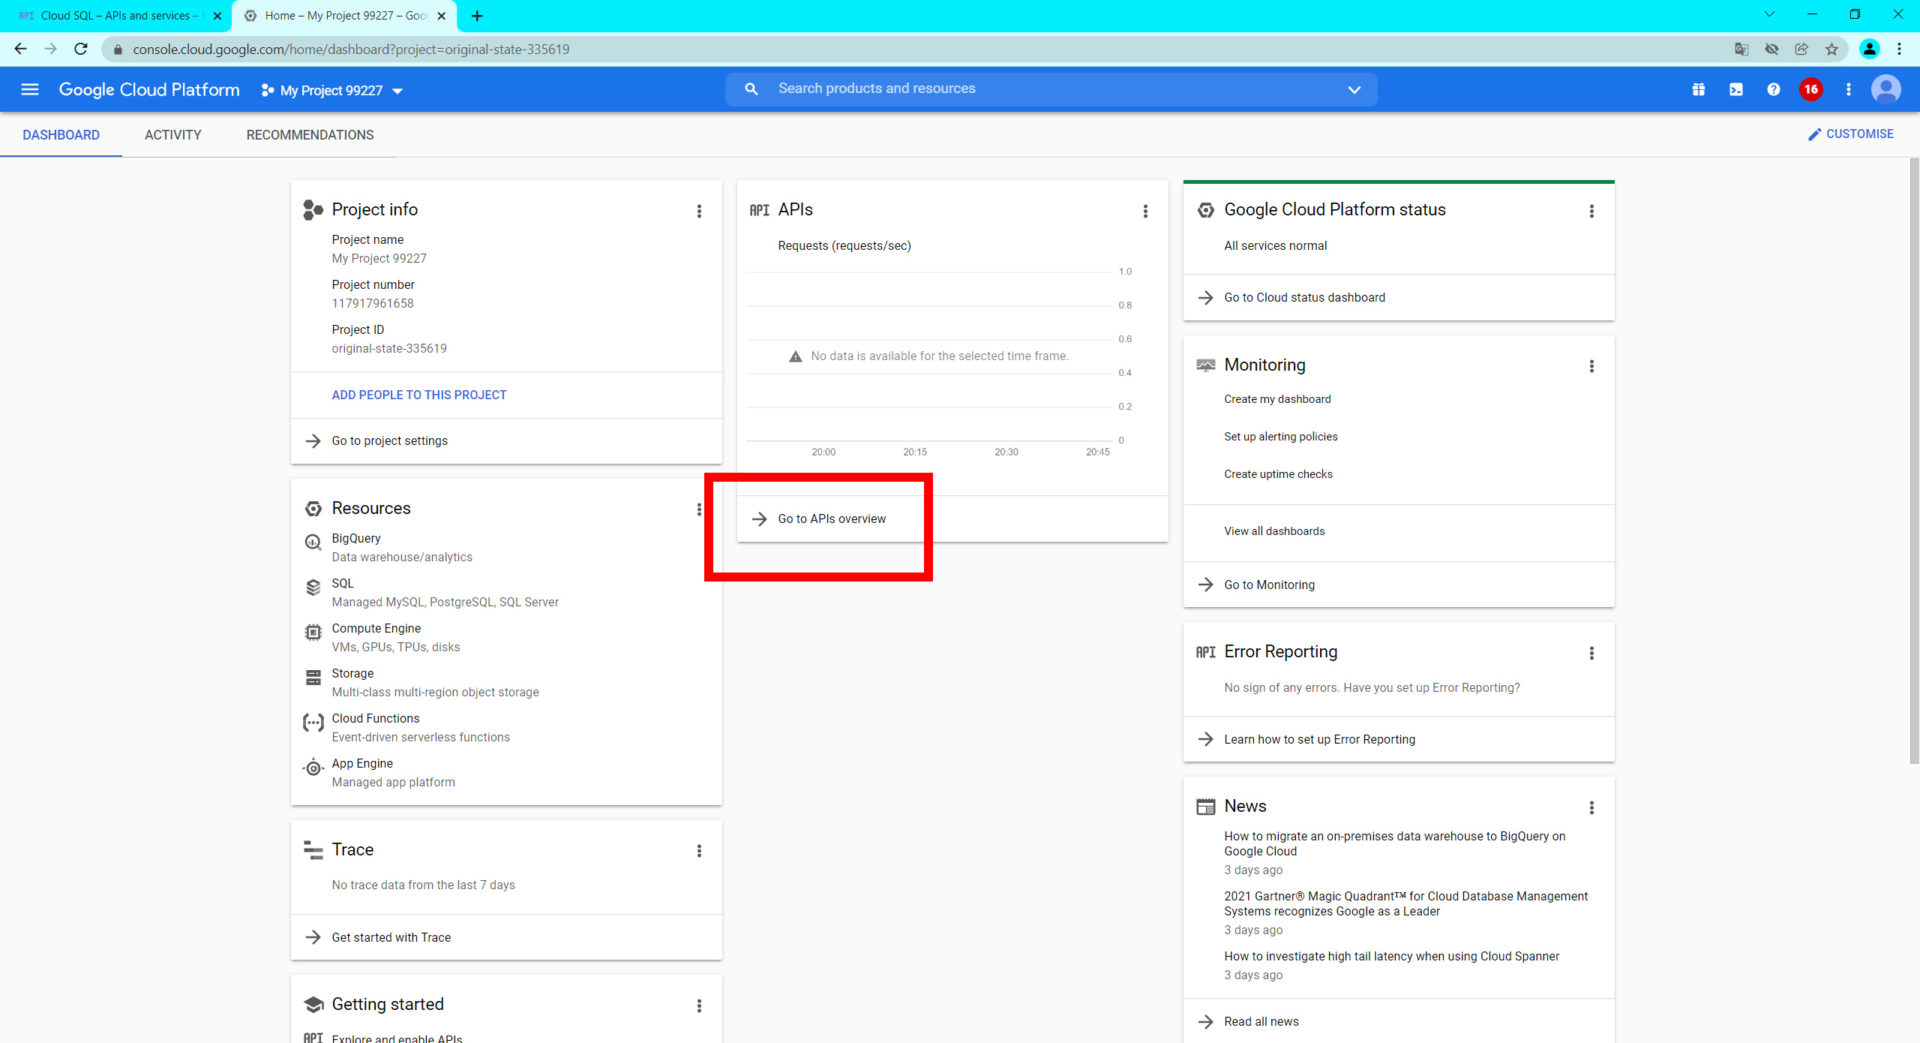Open Monitoring card options menu

coord(1591,366)
